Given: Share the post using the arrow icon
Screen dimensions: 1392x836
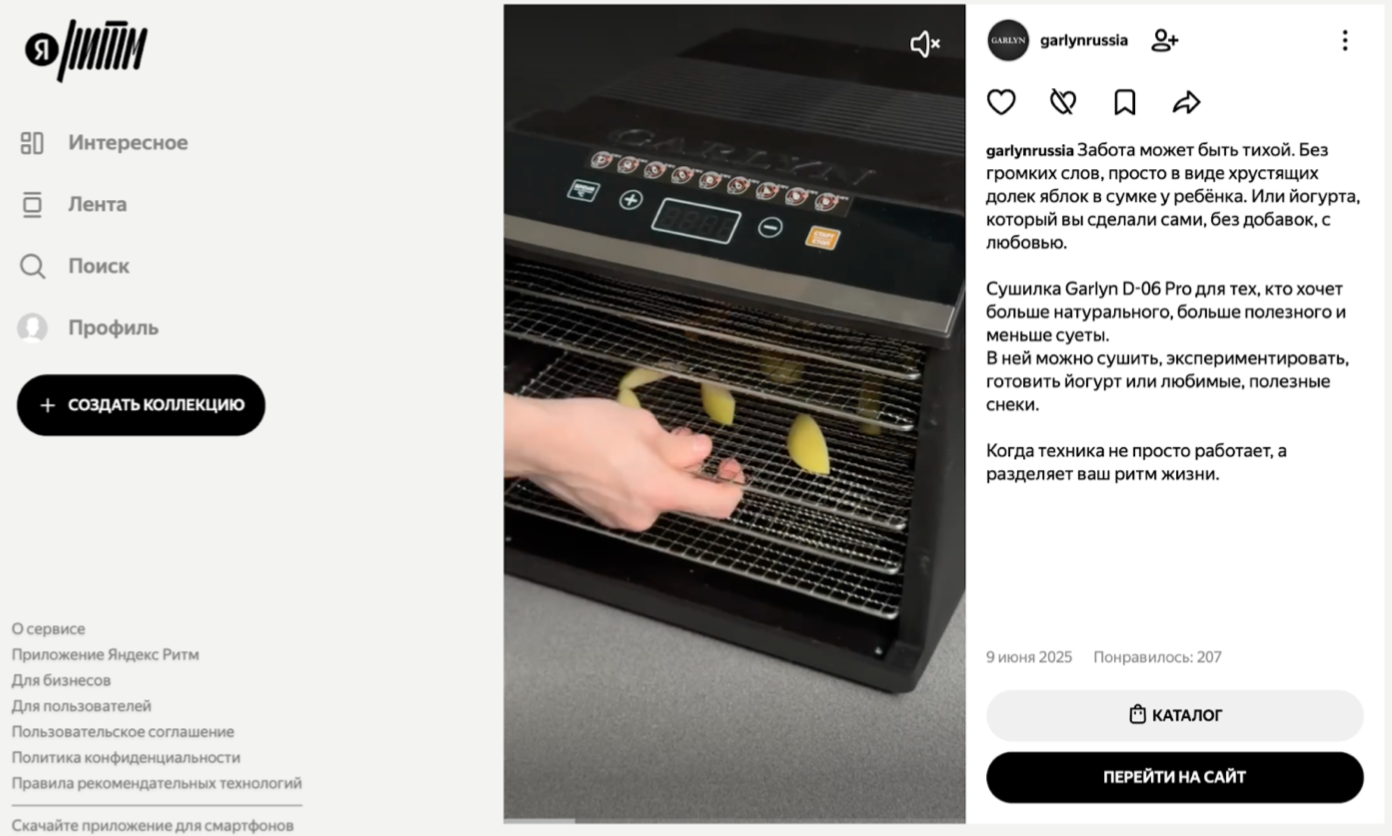Looking at the screenshot, I should click(1186, 102).
